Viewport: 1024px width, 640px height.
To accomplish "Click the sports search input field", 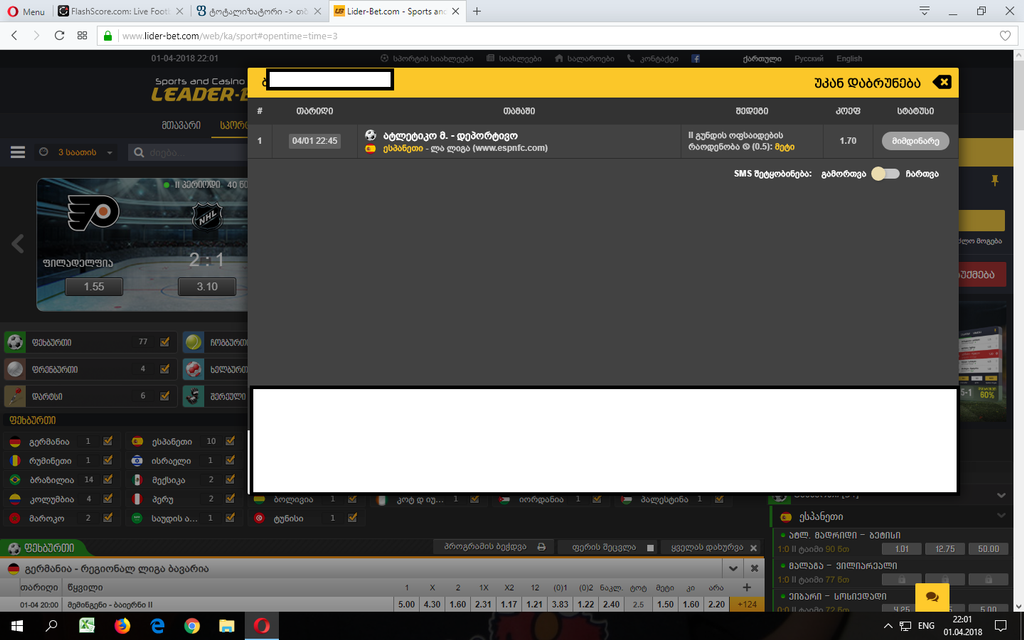I will coord(189,152).
